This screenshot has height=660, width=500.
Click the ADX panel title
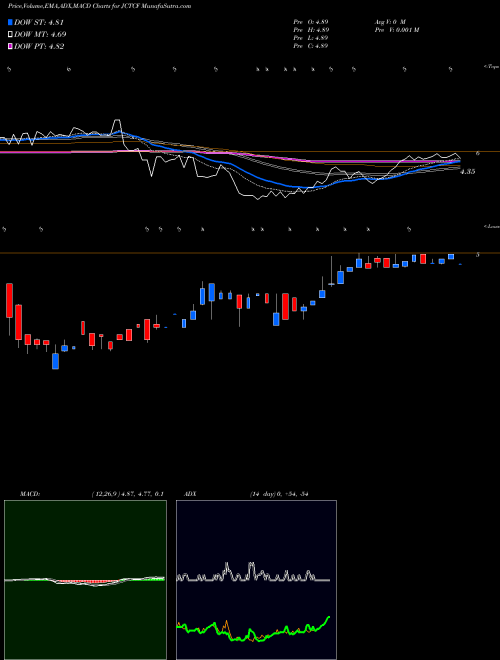coord(190,494)
